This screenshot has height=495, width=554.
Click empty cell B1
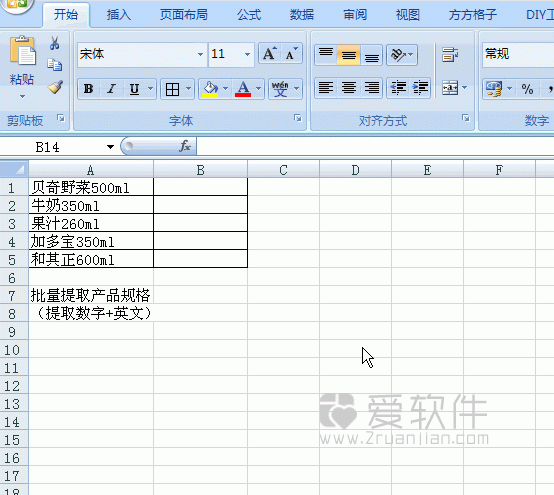(x=200, y=187)
